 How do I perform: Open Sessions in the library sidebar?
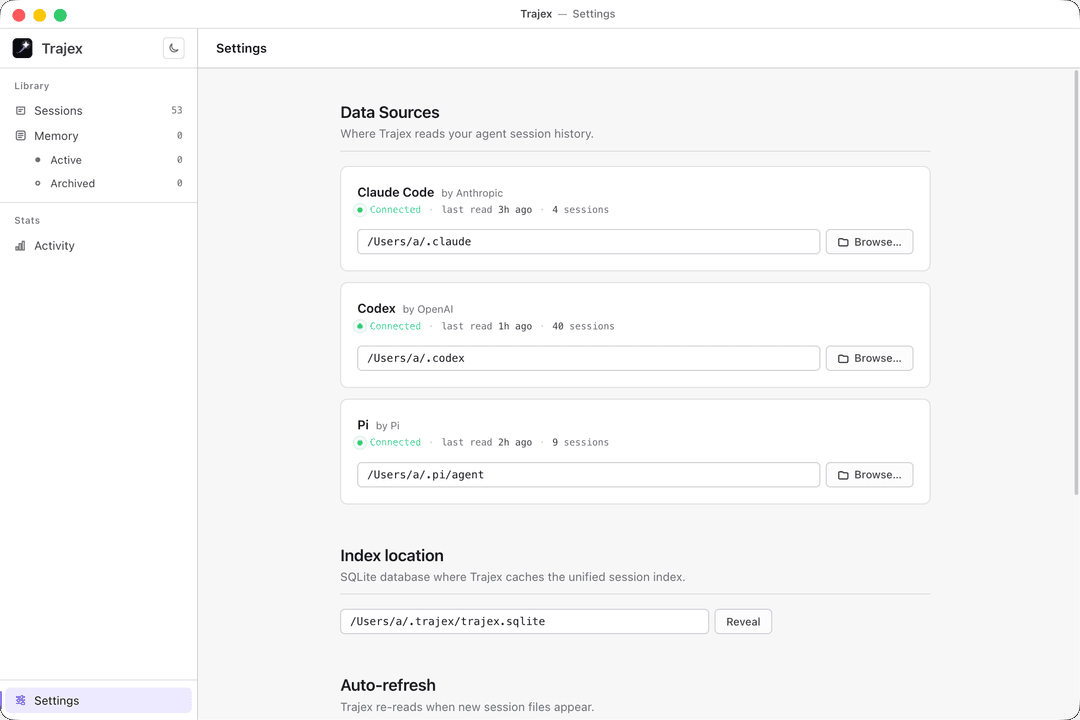pos(98,111)
